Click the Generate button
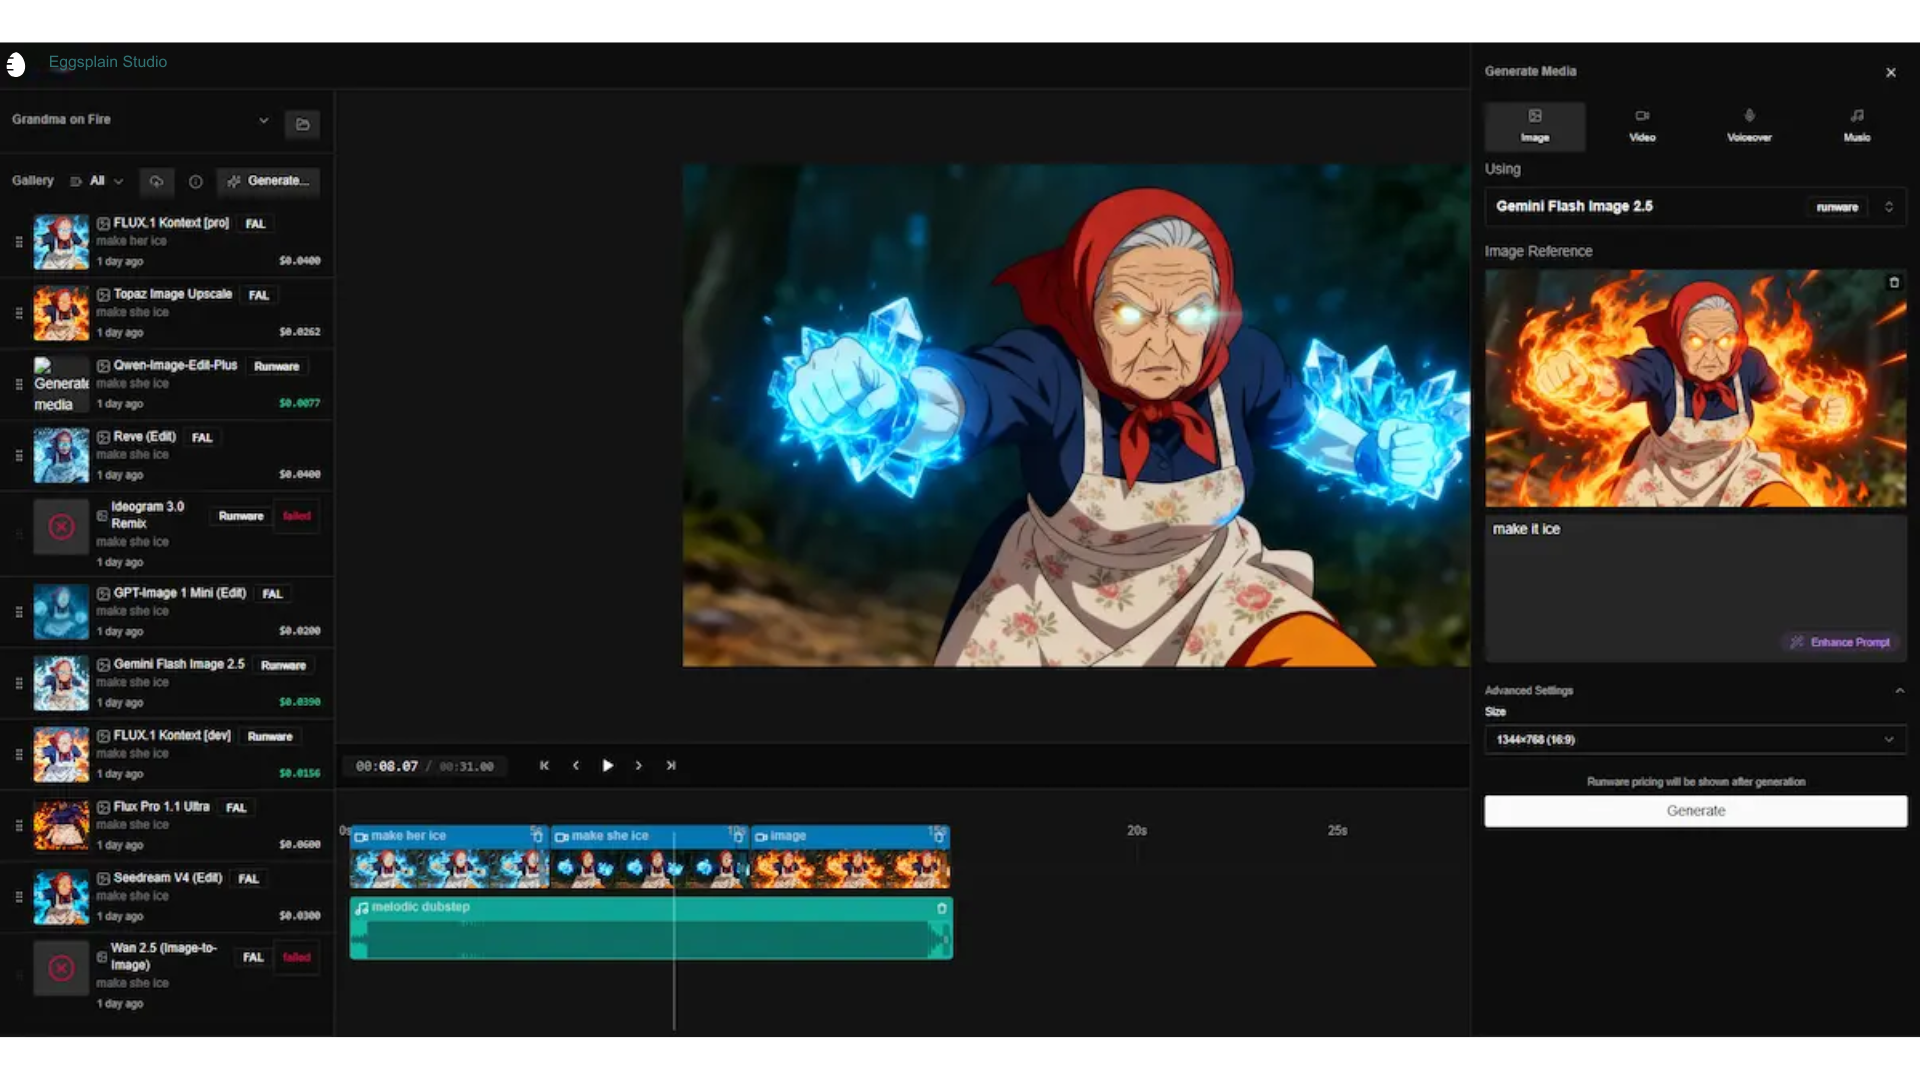Image resolution: width=1920 pixels, height=1080 pixels. pos(1694,811)
